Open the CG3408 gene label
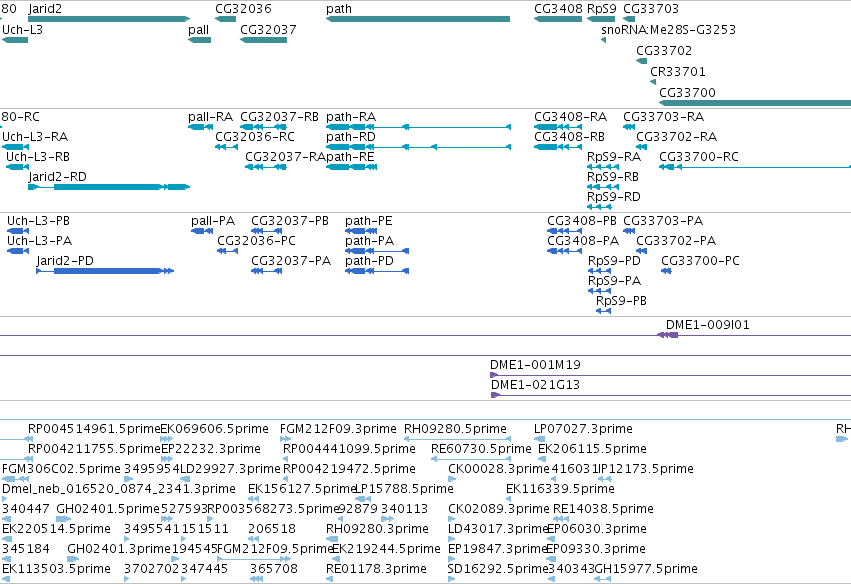 558,9
